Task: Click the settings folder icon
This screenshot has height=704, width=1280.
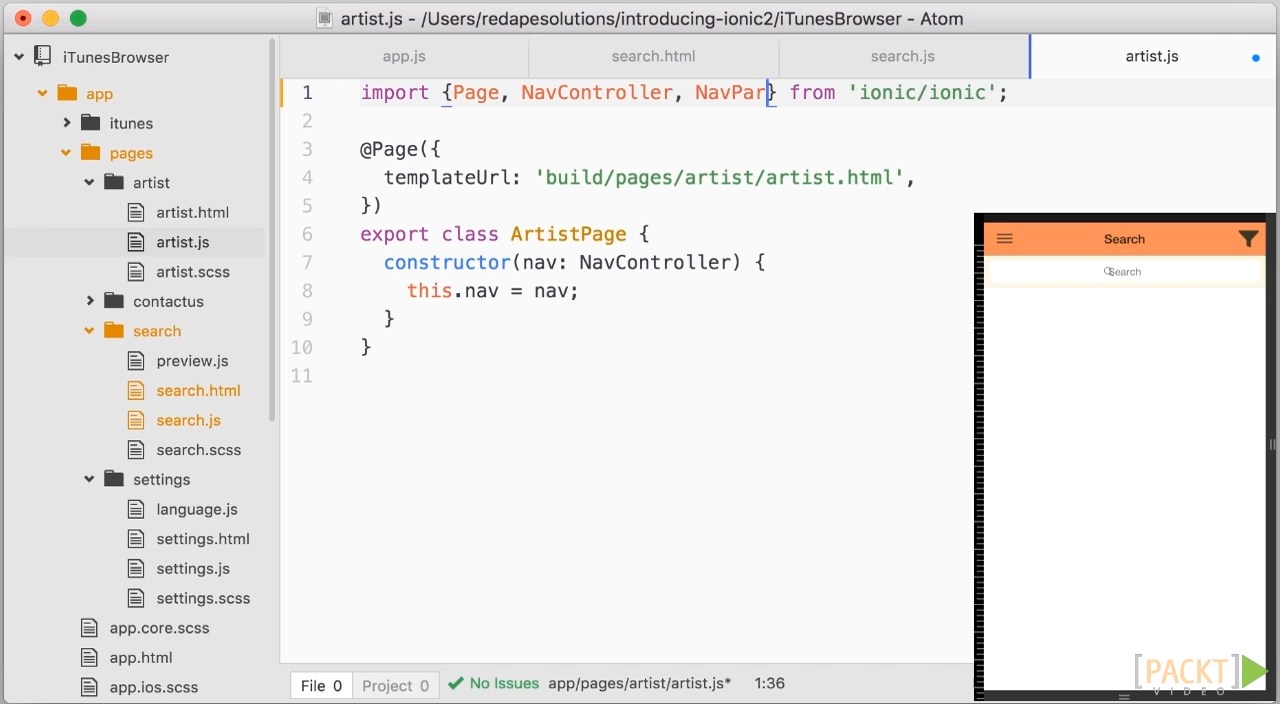Action: 115,479
